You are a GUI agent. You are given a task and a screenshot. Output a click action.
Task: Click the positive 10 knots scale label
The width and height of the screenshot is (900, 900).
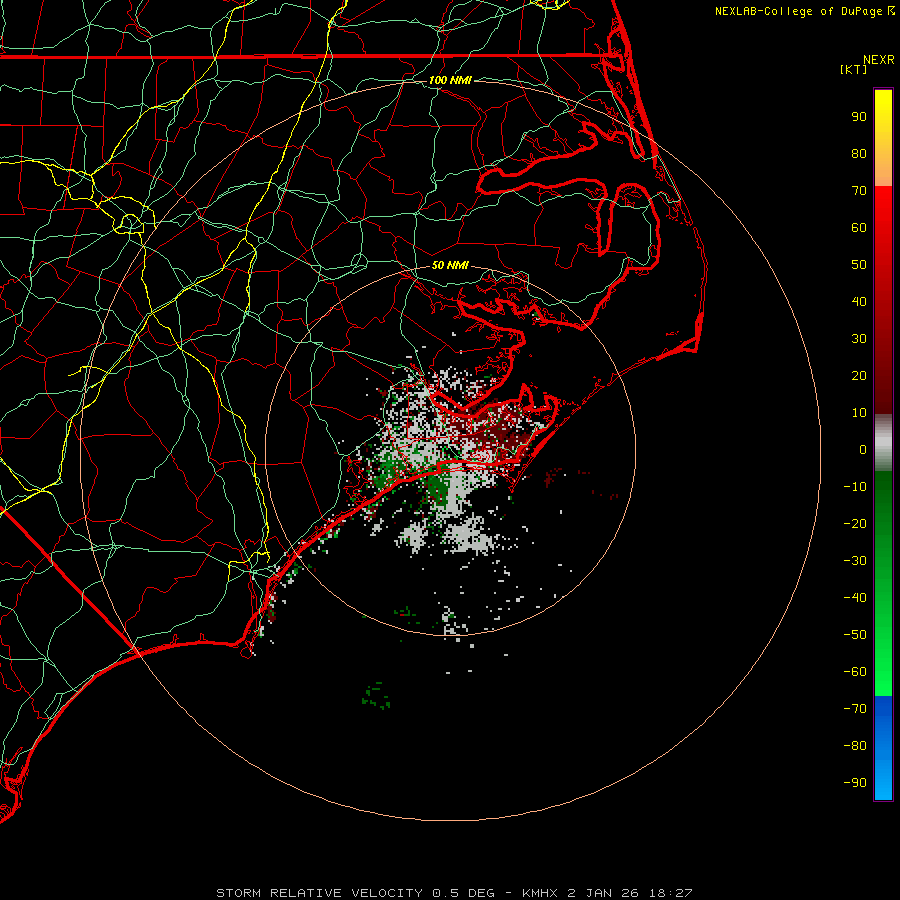859,413
